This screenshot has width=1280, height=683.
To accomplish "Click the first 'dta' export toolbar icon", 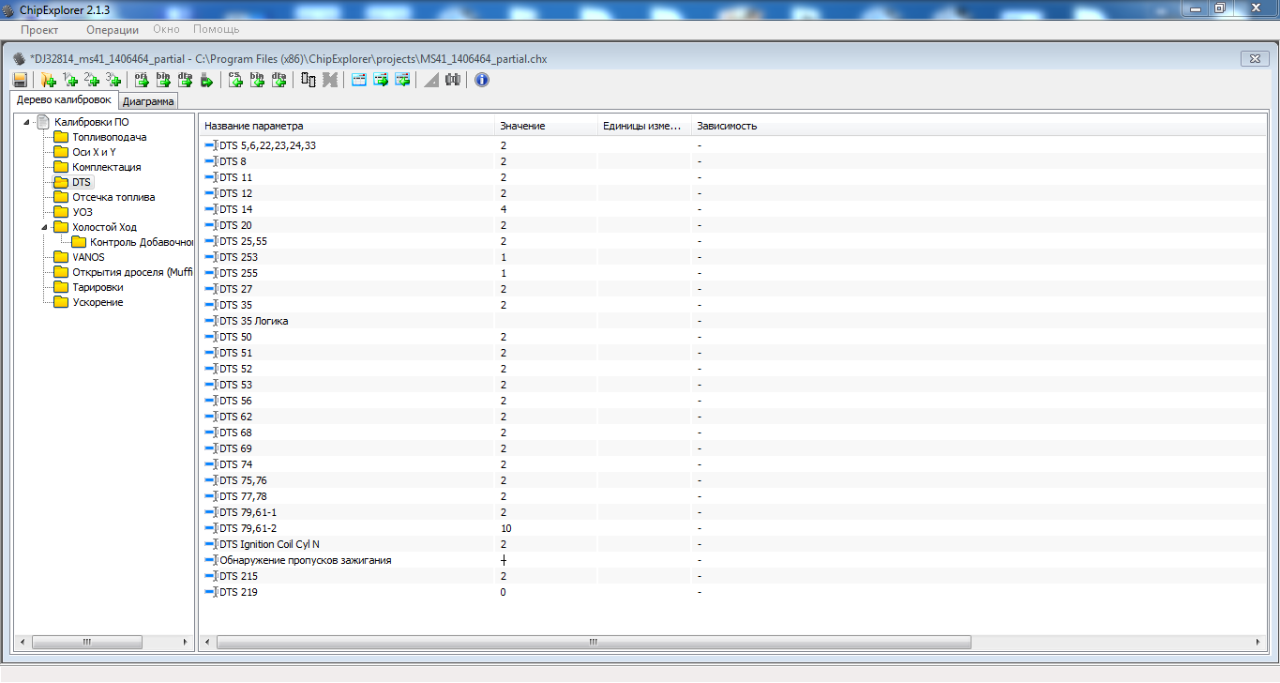I will coord(185,80).
